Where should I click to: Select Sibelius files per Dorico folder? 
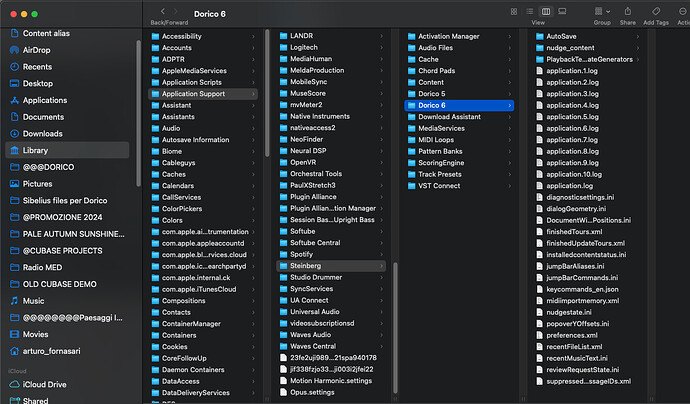(x=65, y=201)
